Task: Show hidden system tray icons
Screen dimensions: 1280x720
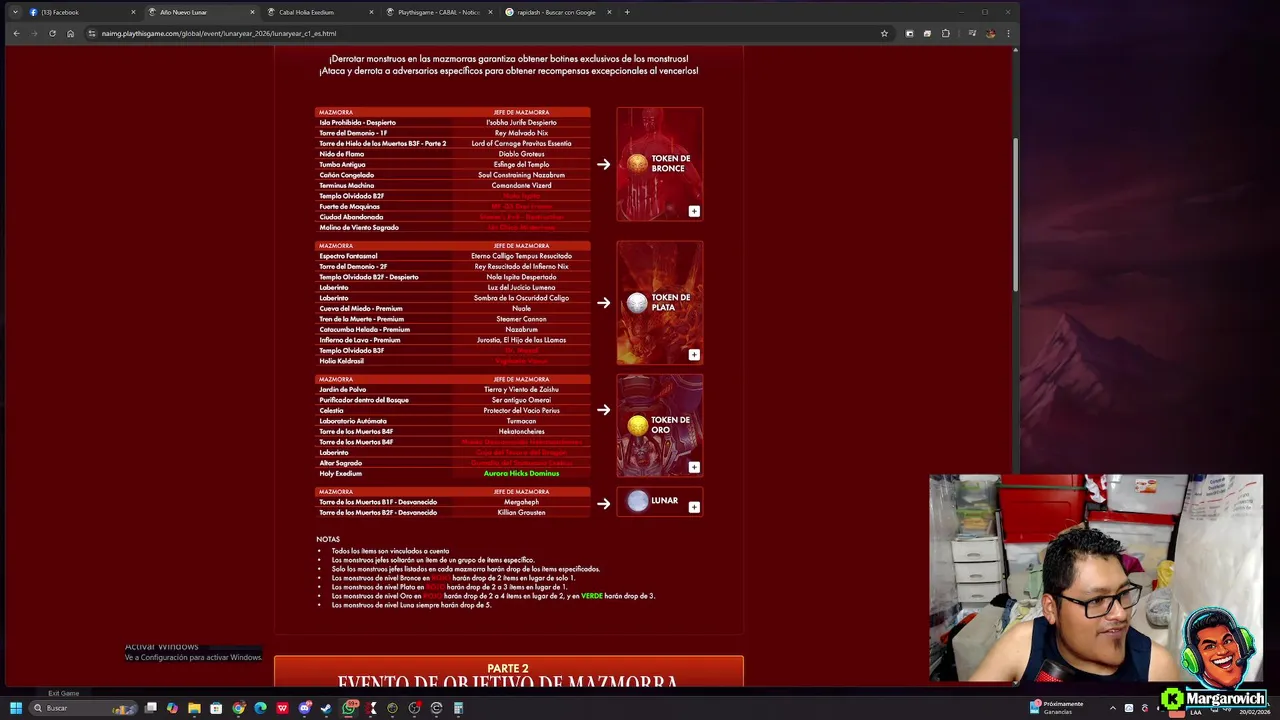Action: [x=1113, y=708]
